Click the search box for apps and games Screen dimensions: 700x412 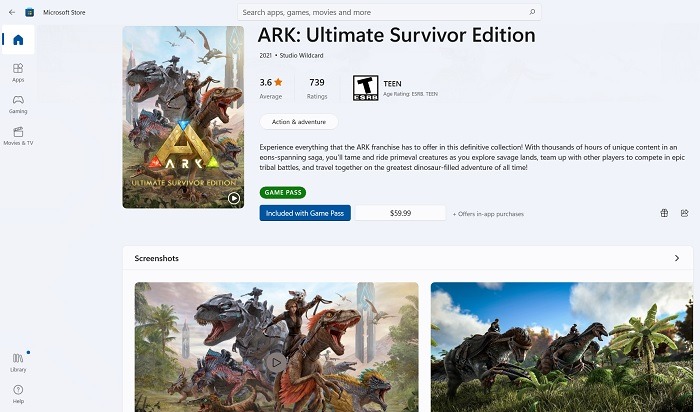point(389,13)
